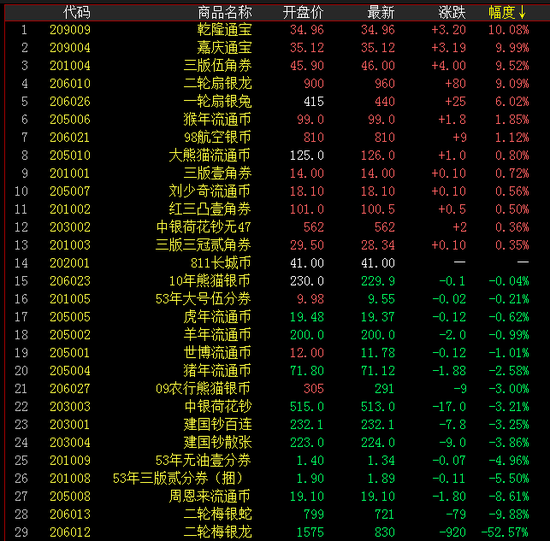
Task: Click code 206010
Action: point(70,84)
